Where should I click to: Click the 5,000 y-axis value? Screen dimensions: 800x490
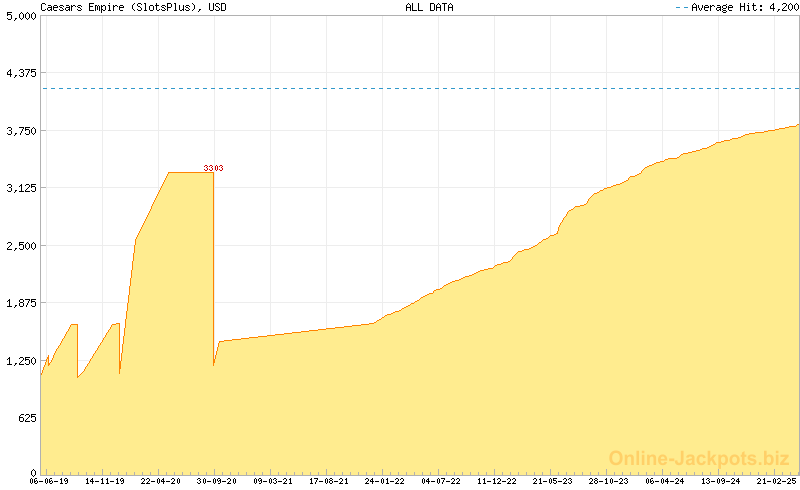19,16
